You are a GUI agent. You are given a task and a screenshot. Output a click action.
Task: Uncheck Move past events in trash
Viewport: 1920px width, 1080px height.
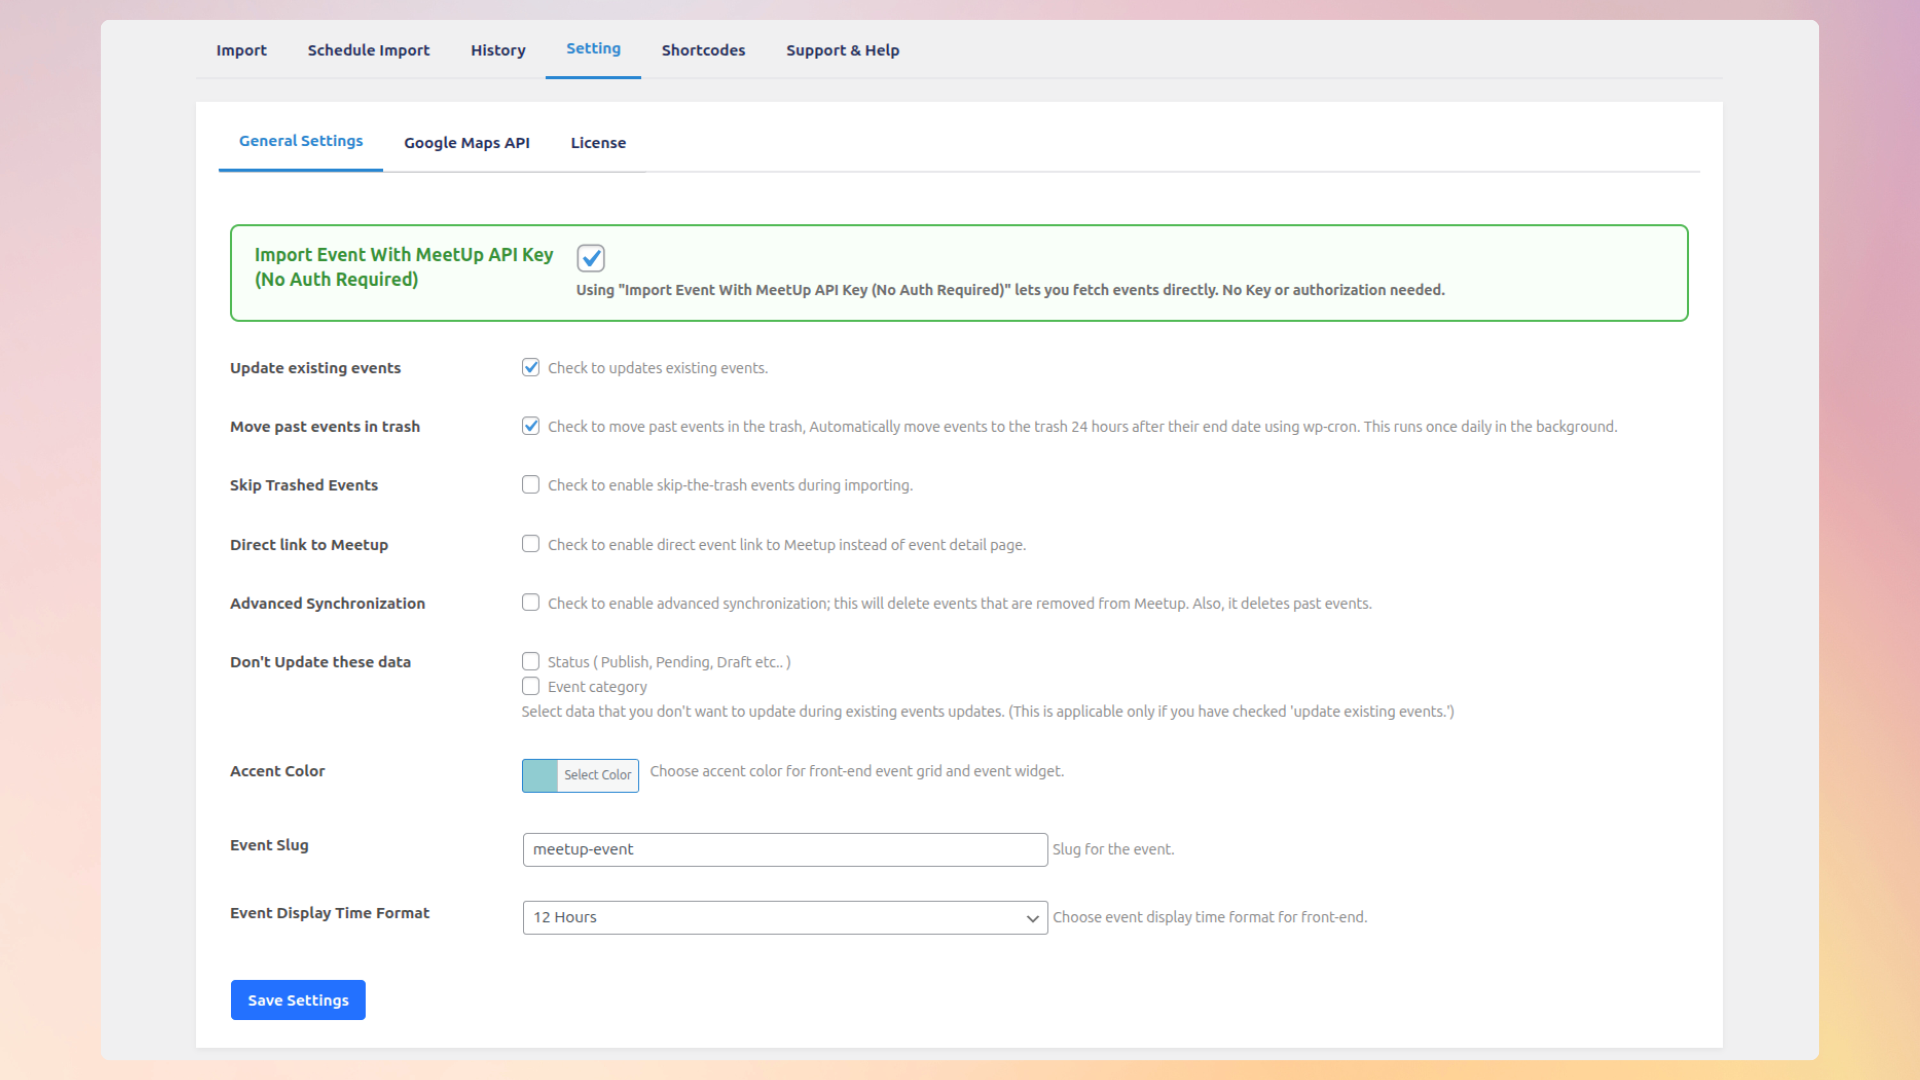[531, 425]
